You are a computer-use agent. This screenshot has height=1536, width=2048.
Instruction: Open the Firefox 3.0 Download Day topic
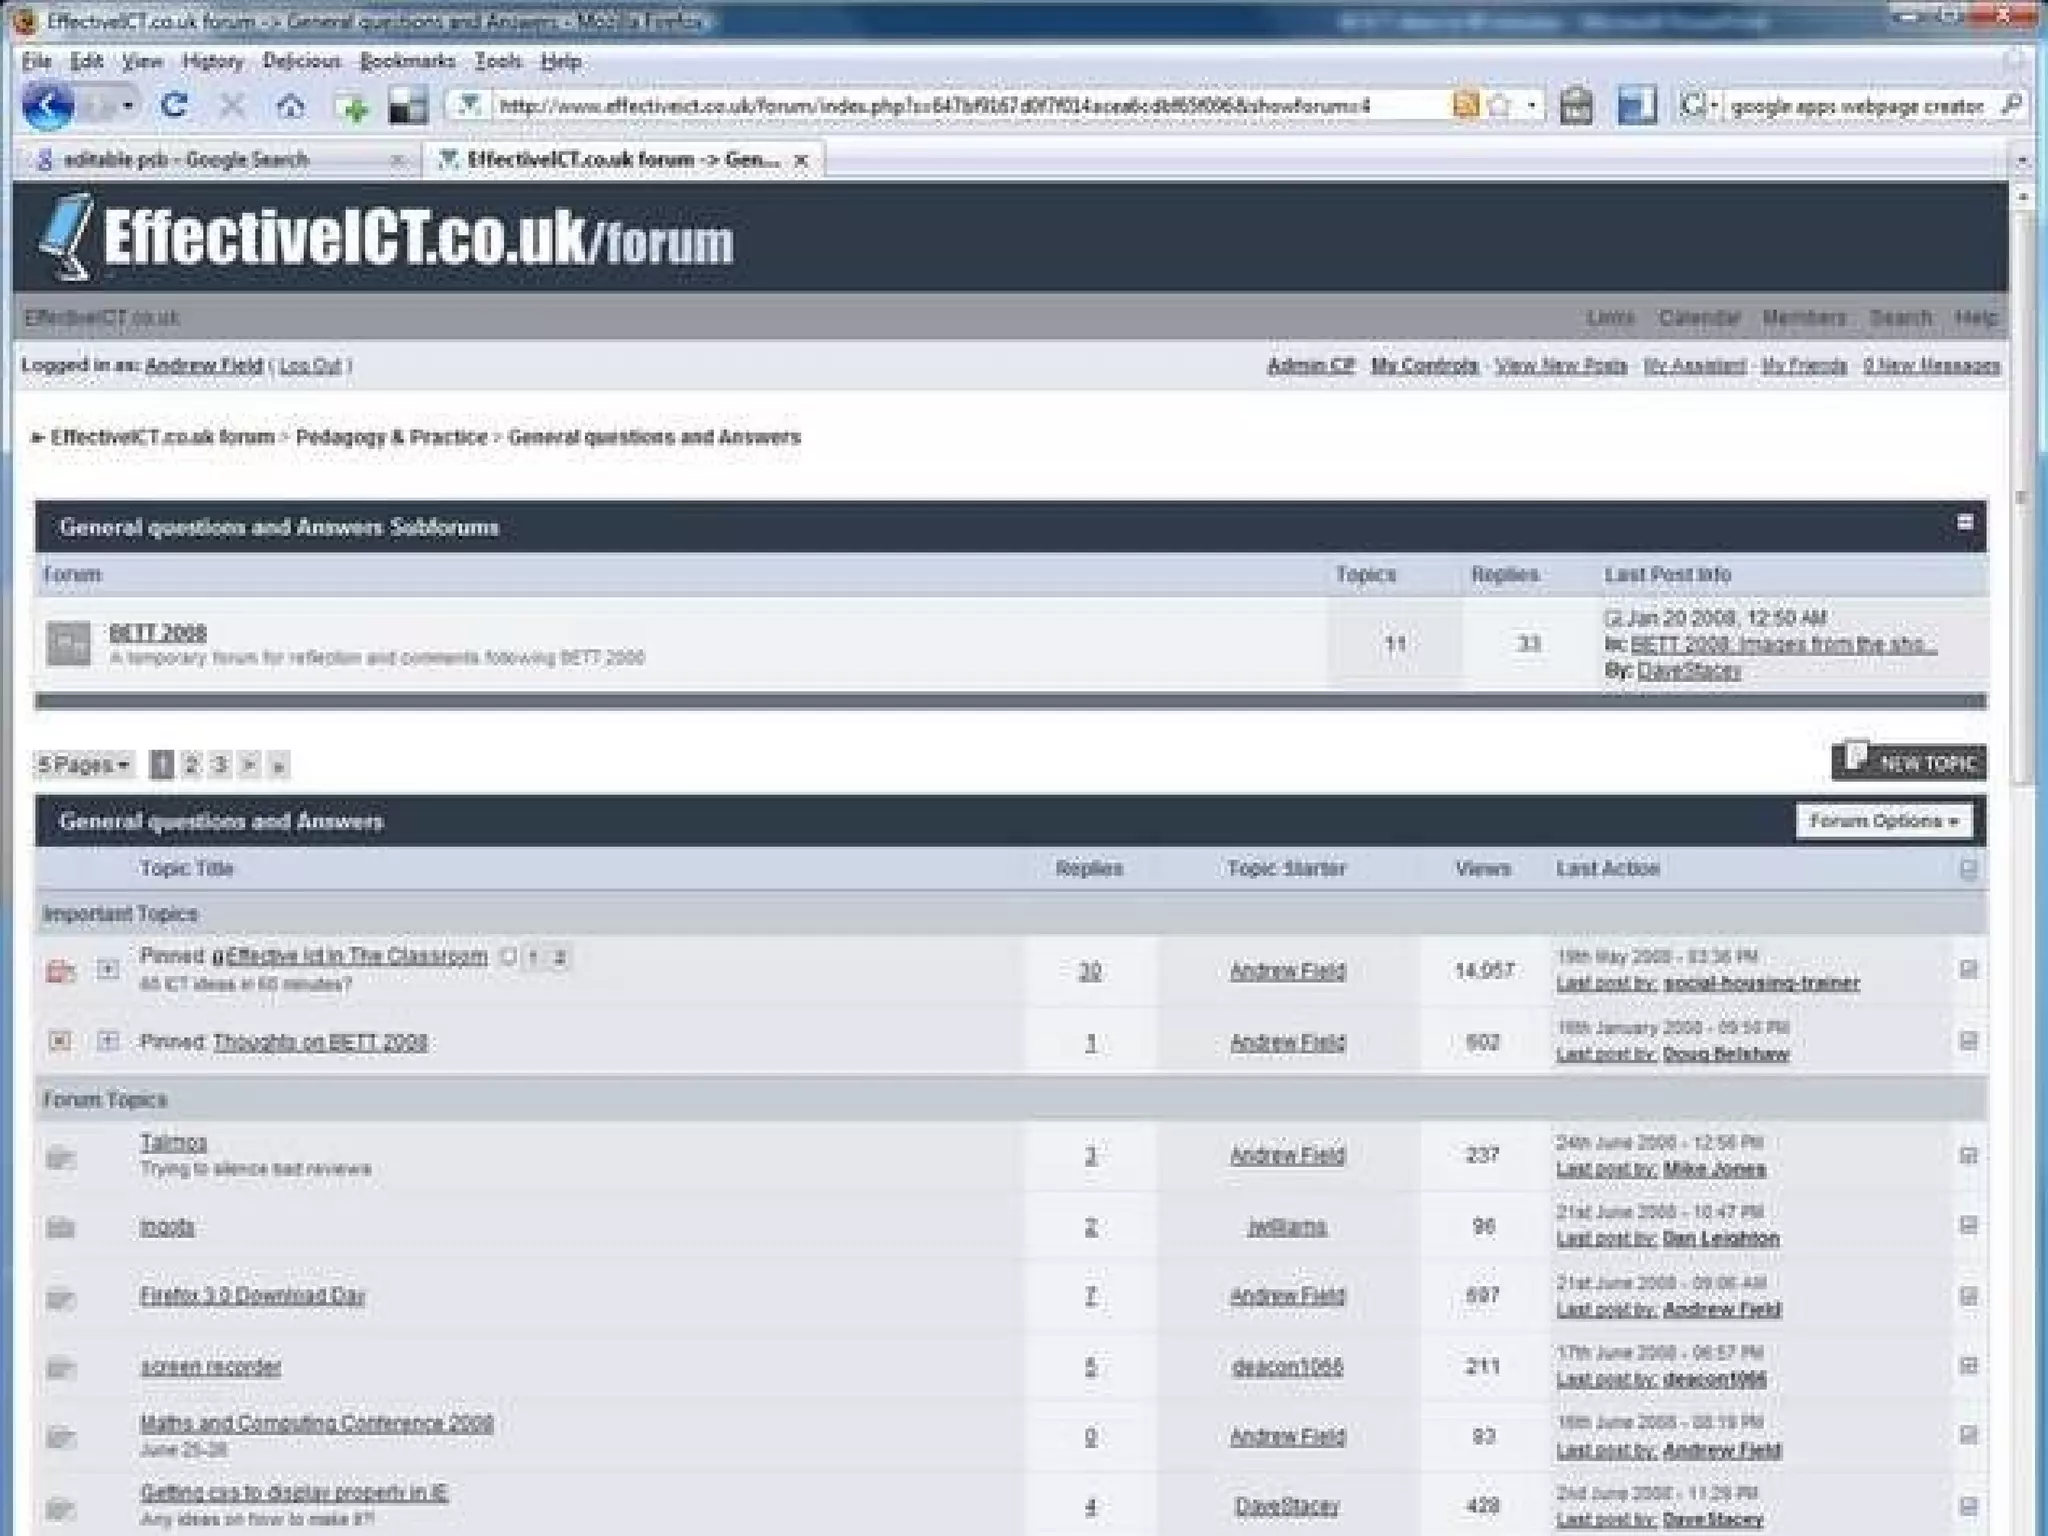coord(252,1296)
